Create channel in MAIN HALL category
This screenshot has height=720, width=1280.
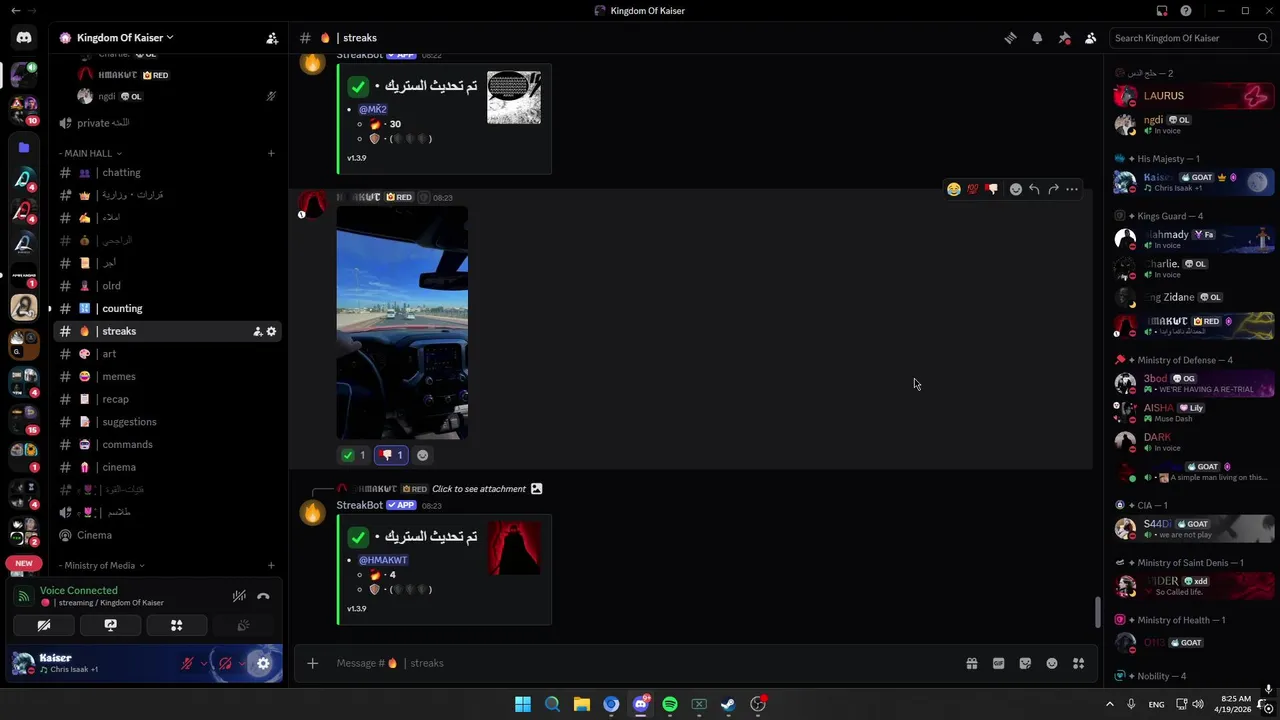click(271, 153)
